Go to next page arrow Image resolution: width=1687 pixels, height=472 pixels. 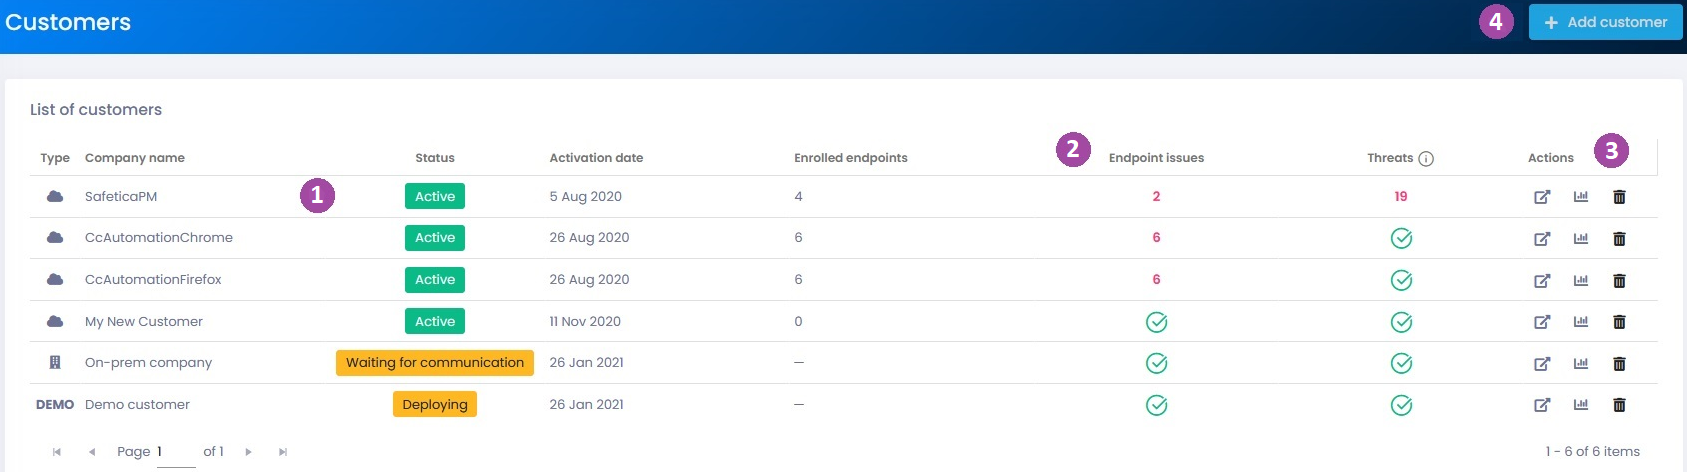pyautogui.click(x=249, y=452)
